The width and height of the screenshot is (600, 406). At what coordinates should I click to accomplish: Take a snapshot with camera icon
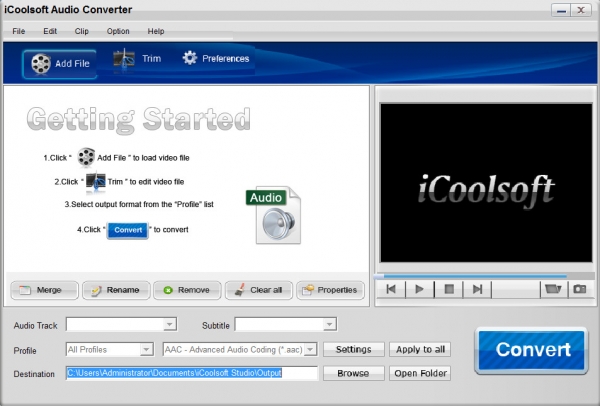(580, 289)
